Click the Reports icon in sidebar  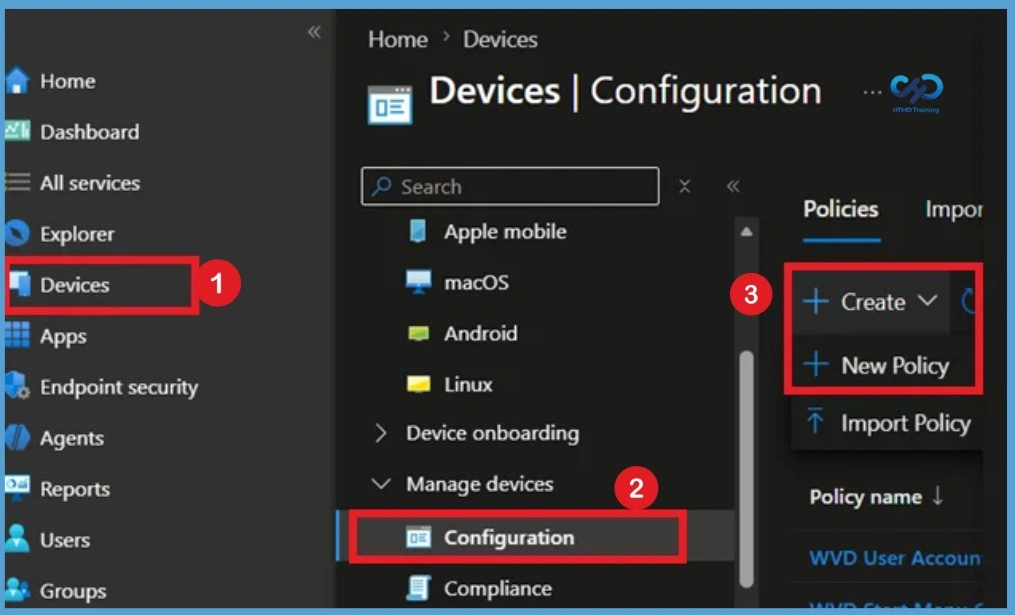[17, 487]
